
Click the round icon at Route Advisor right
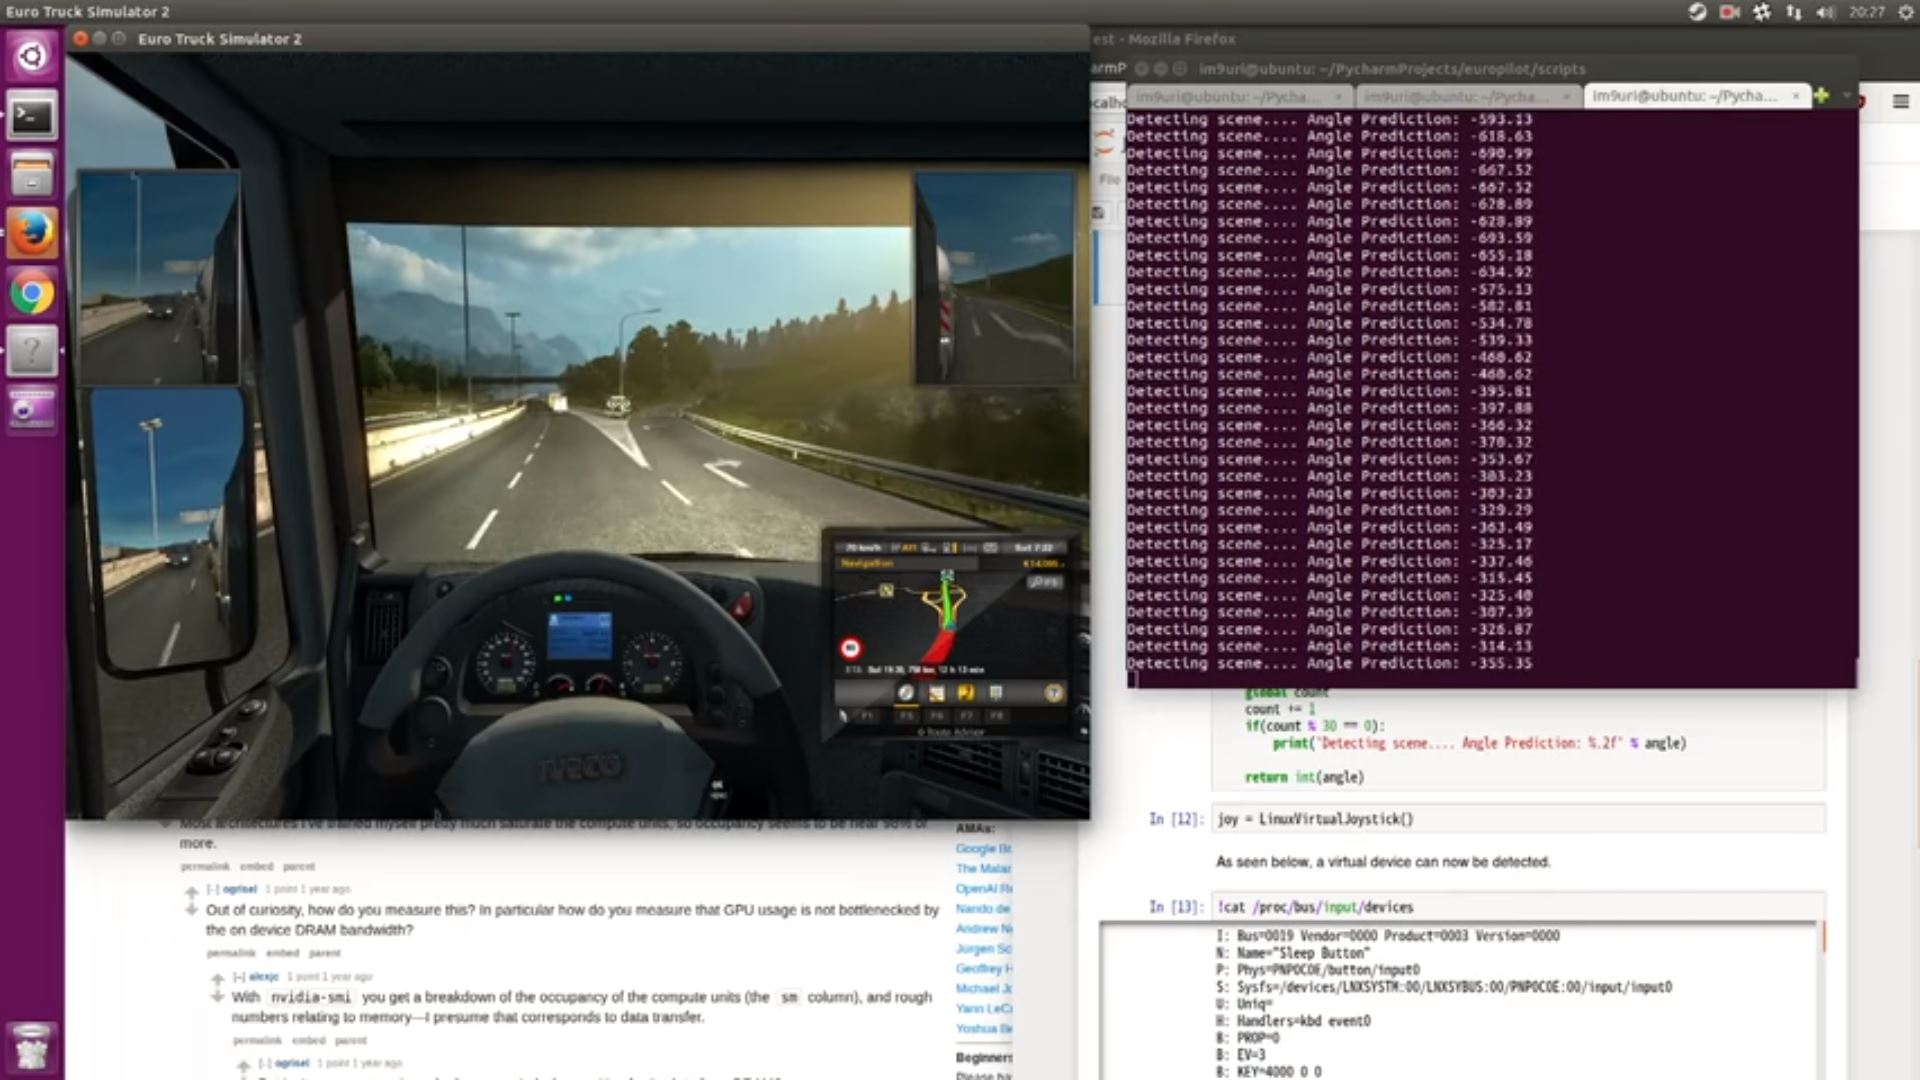(1053, 693)
